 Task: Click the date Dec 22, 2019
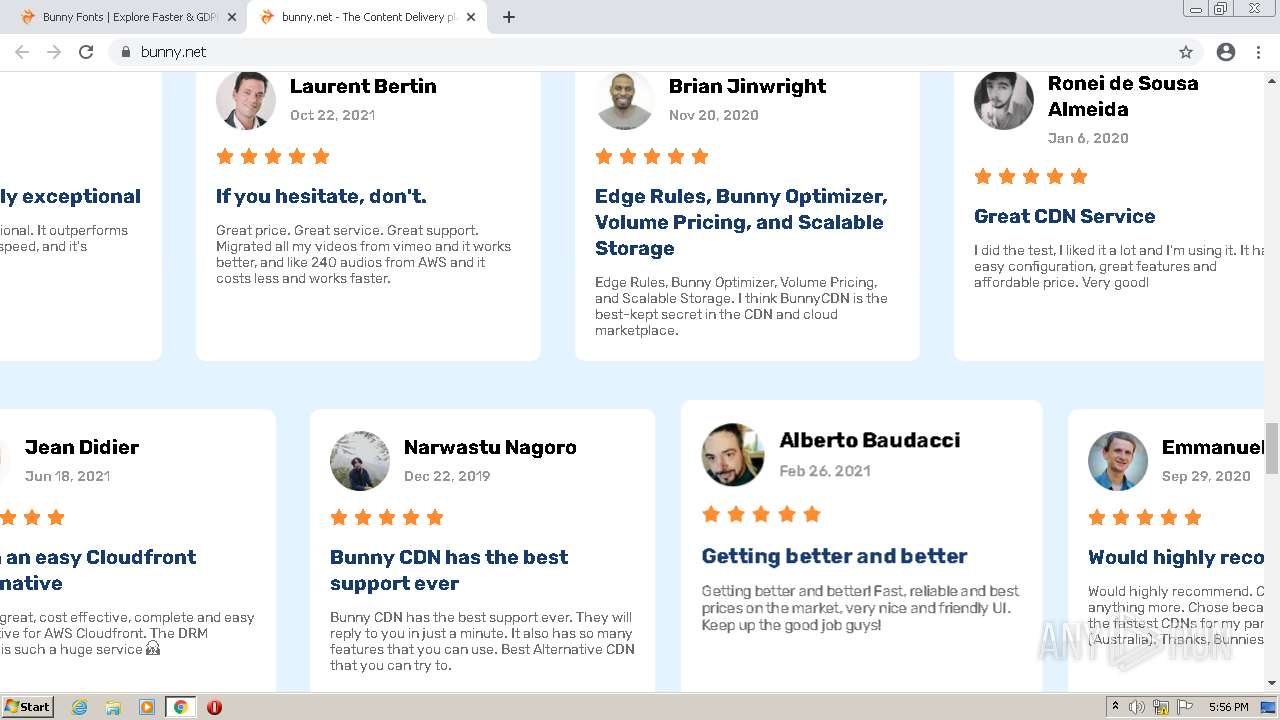[447, 476]
